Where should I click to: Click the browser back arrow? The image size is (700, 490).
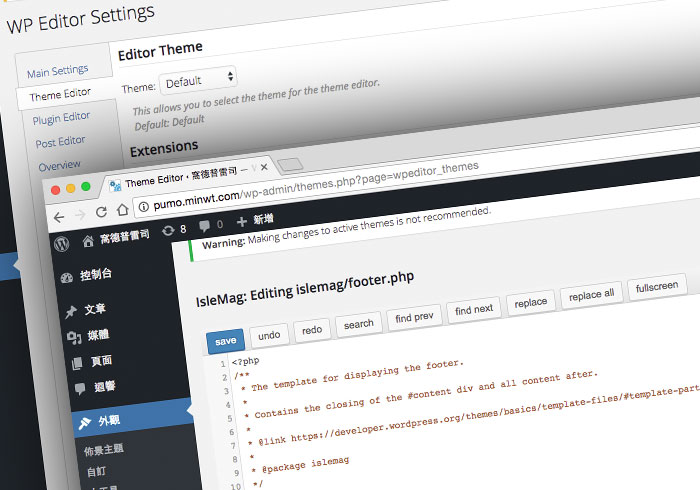(59, 217)
